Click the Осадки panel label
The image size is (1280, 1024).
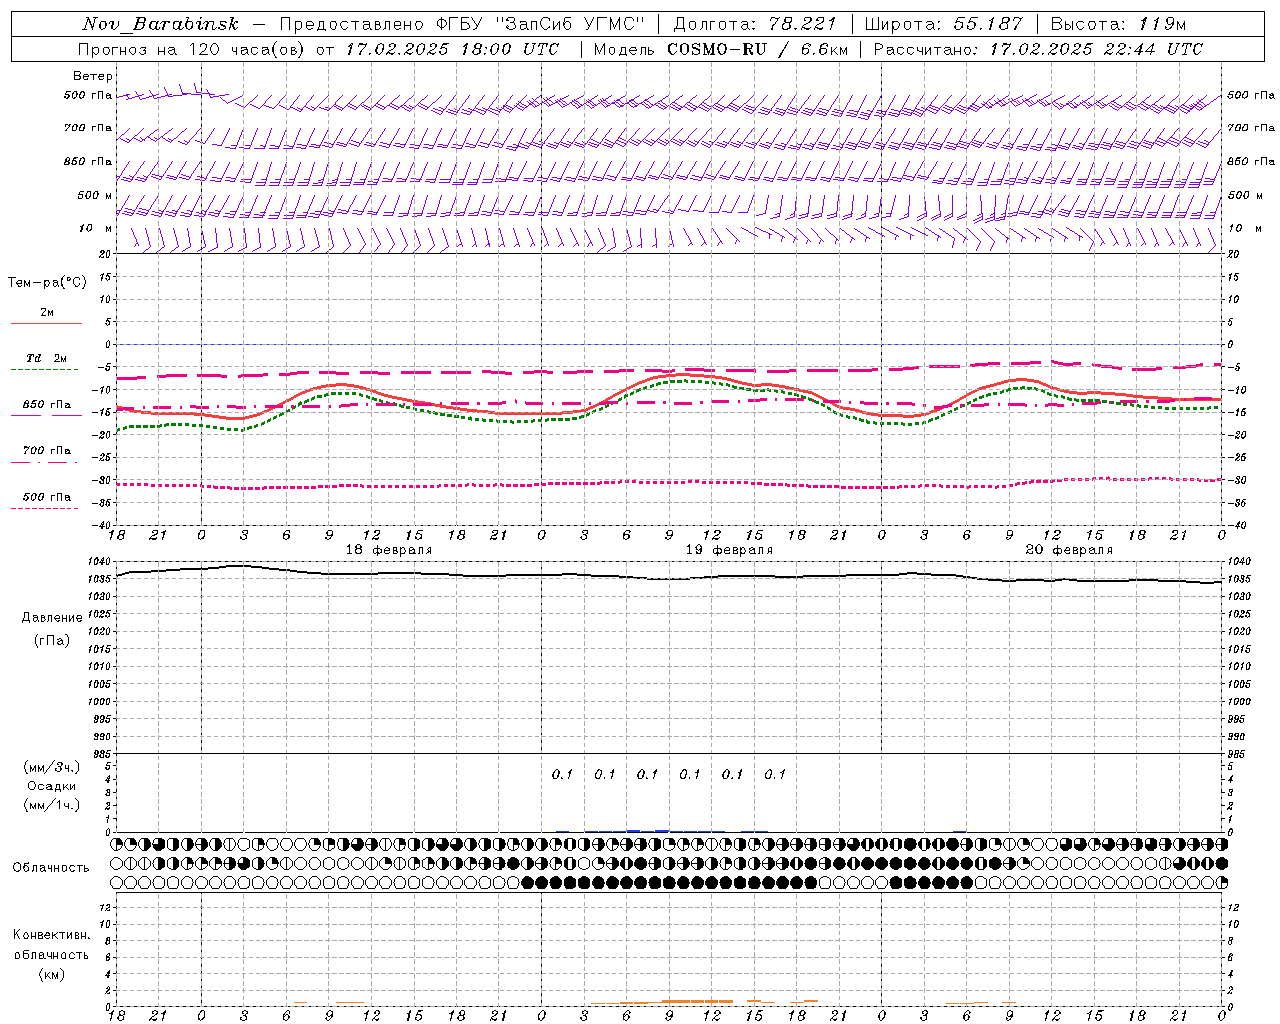pyautogui.click(x=52, y=786)
